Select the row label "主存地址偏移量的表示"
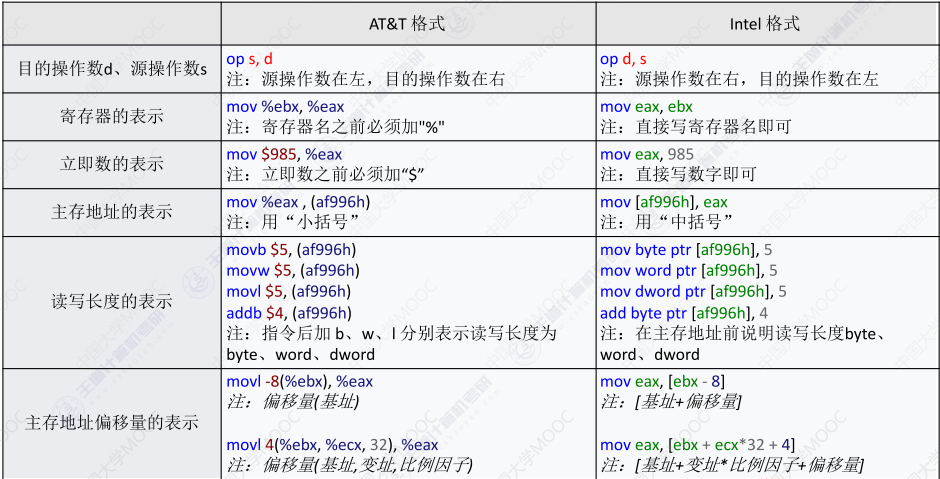 [x=112, y=423]
